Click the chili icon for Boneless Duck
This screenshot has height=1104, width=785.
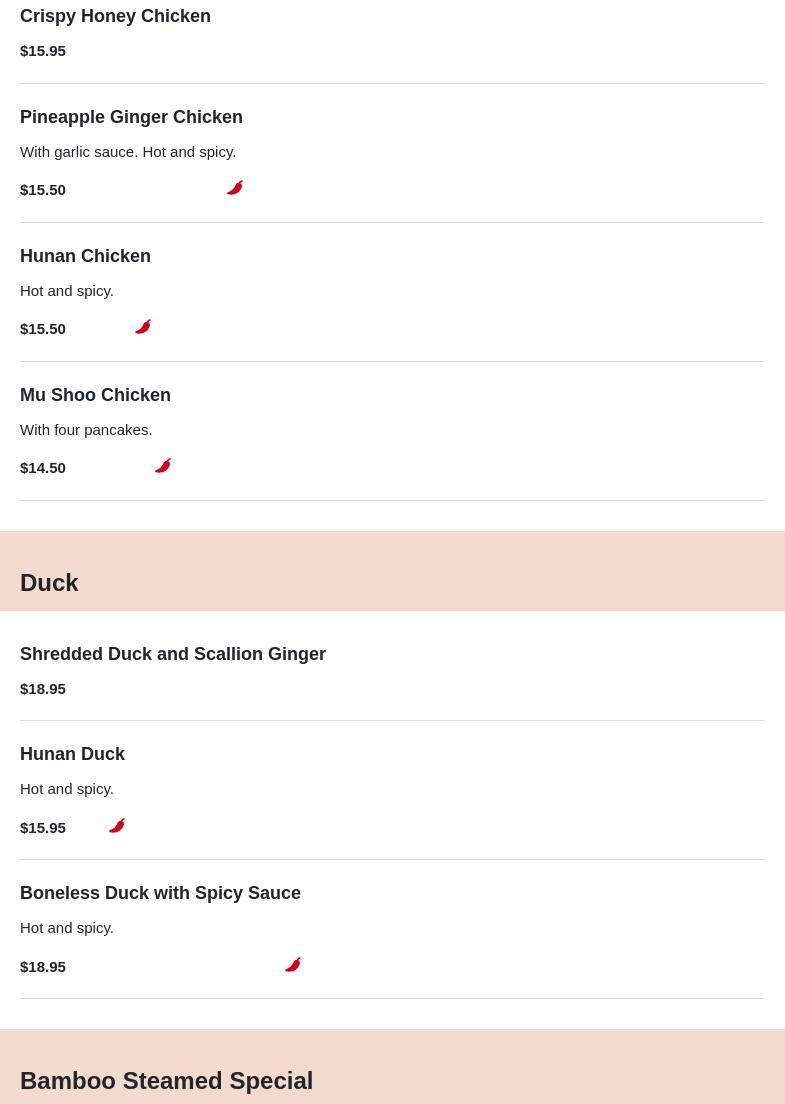click(293, 965)
